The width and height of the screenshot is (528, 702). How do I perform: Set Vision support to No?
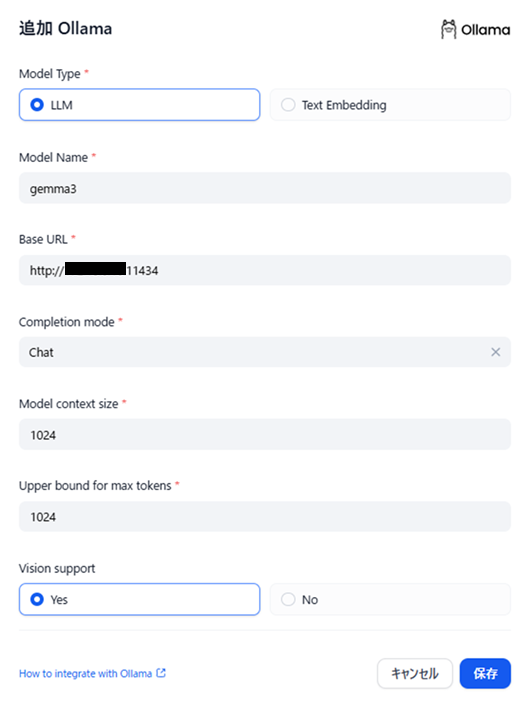(x=390, y=599)
